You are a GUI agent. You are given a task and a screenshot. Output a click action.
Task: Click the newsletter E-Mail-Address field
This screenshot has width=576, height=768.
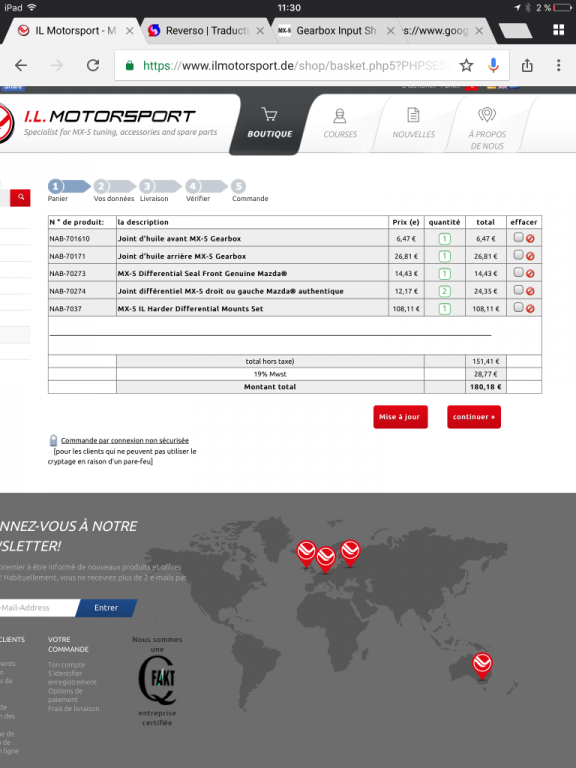[x=37, y=608]
